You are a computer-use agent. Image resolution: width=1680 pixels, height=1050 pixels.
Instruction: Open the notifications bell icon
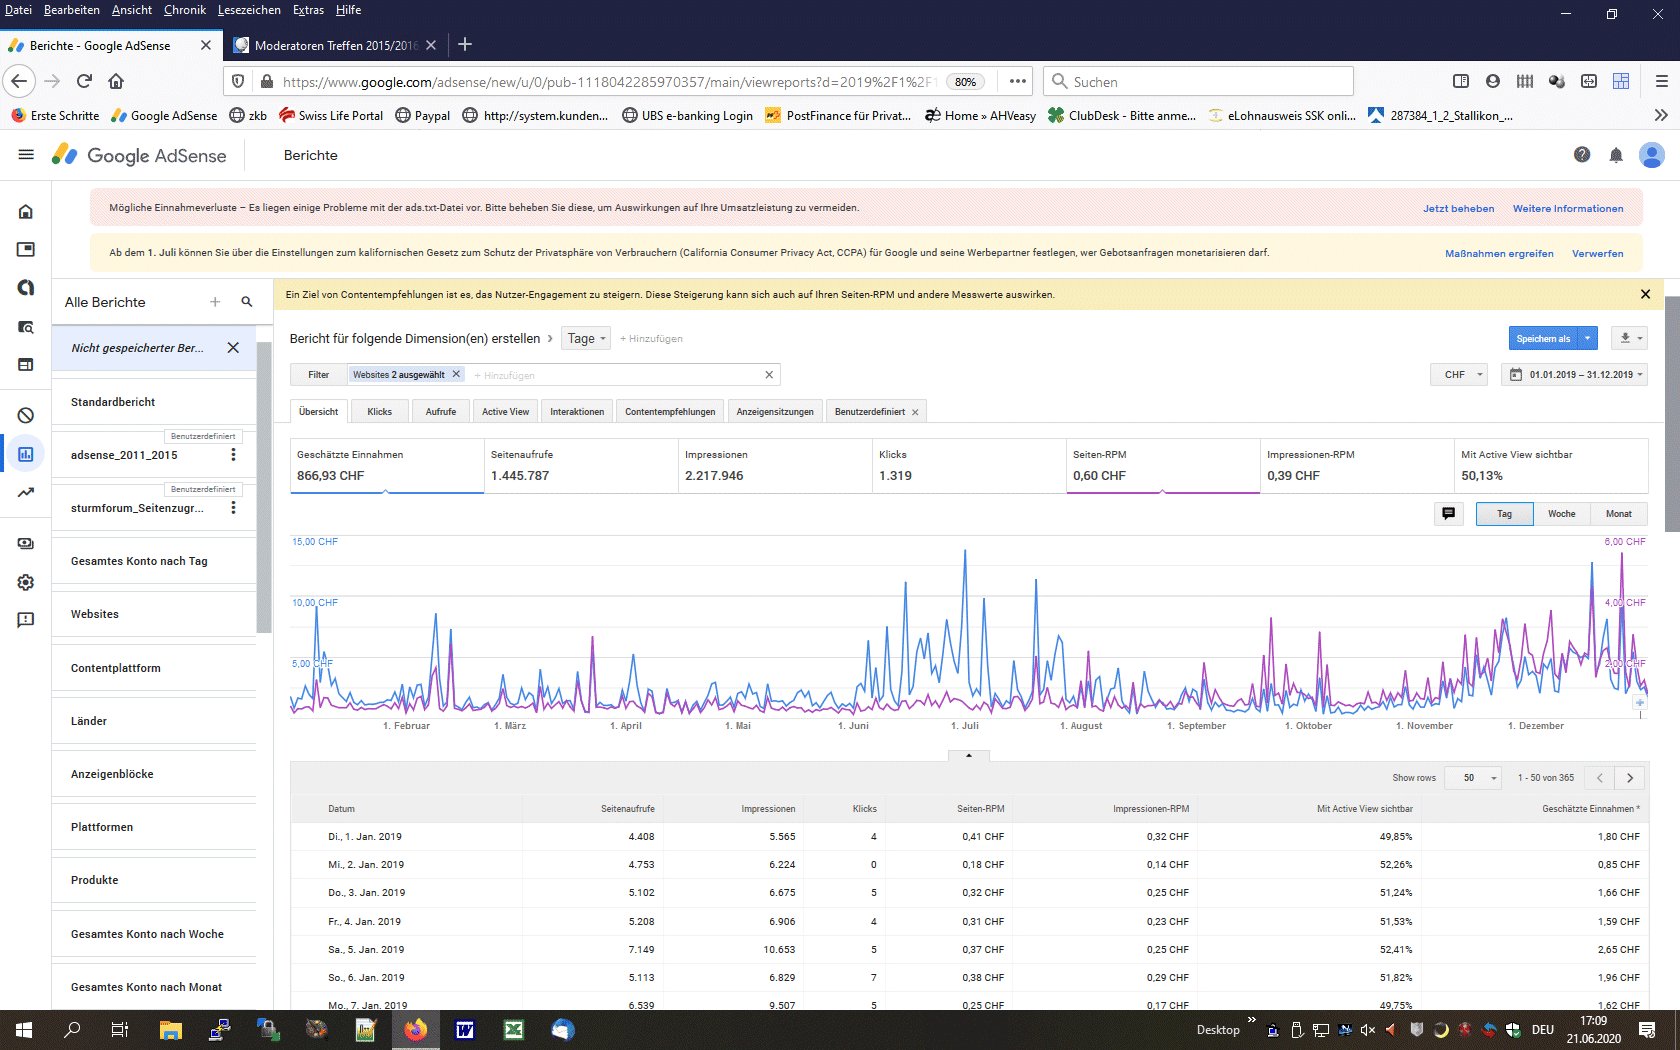(x=1616, y=155)
